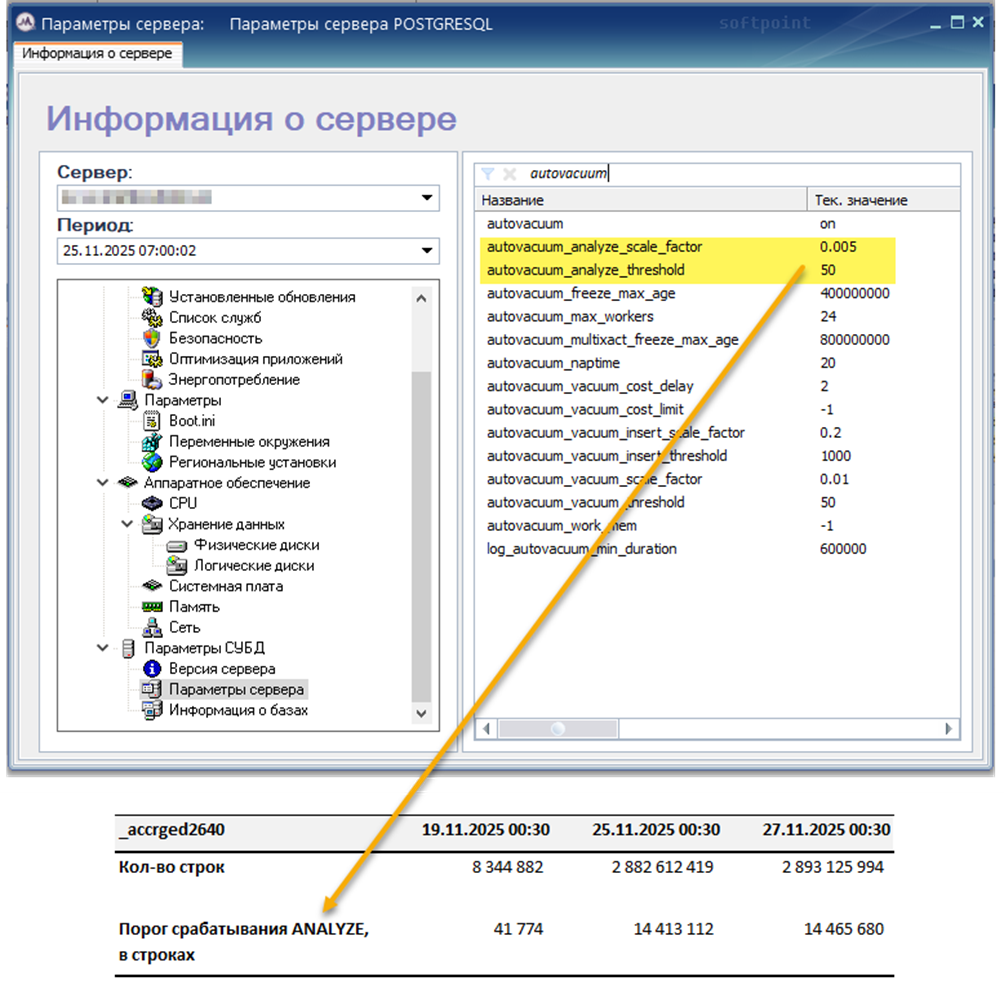Click the Сеть network icon
The height and width of the screenshot is (994, 1004).
tap(152, 628)
